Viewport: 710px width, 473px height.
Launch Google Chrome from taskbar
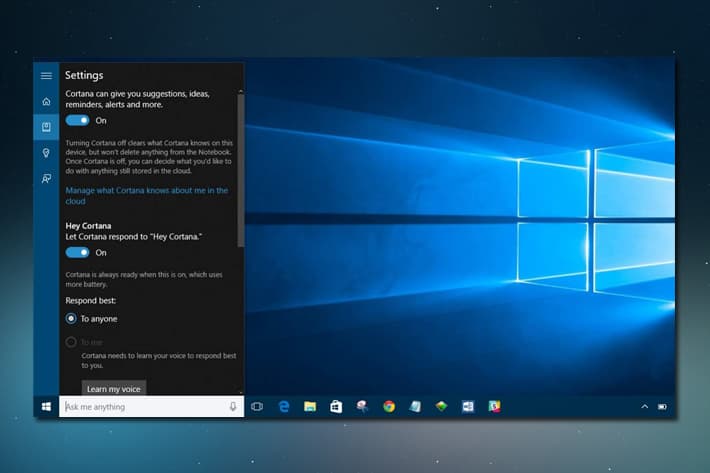389,406
